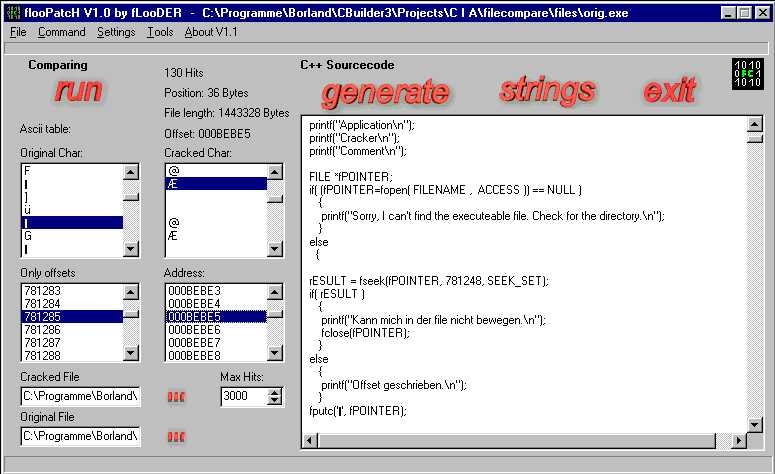Open the About V1.1 menu
The height and width of the screenshot is (474, 775).
point(212,32)
